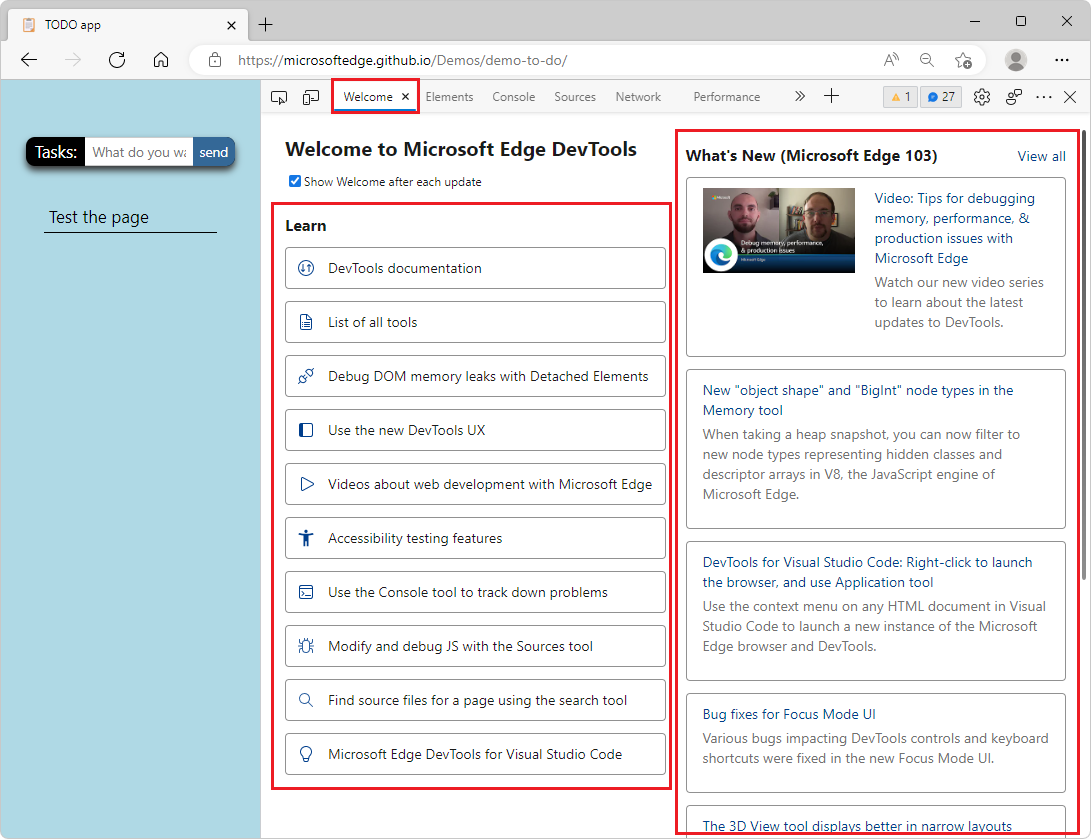
Task: Add this page to favorites
Action: 963,60
